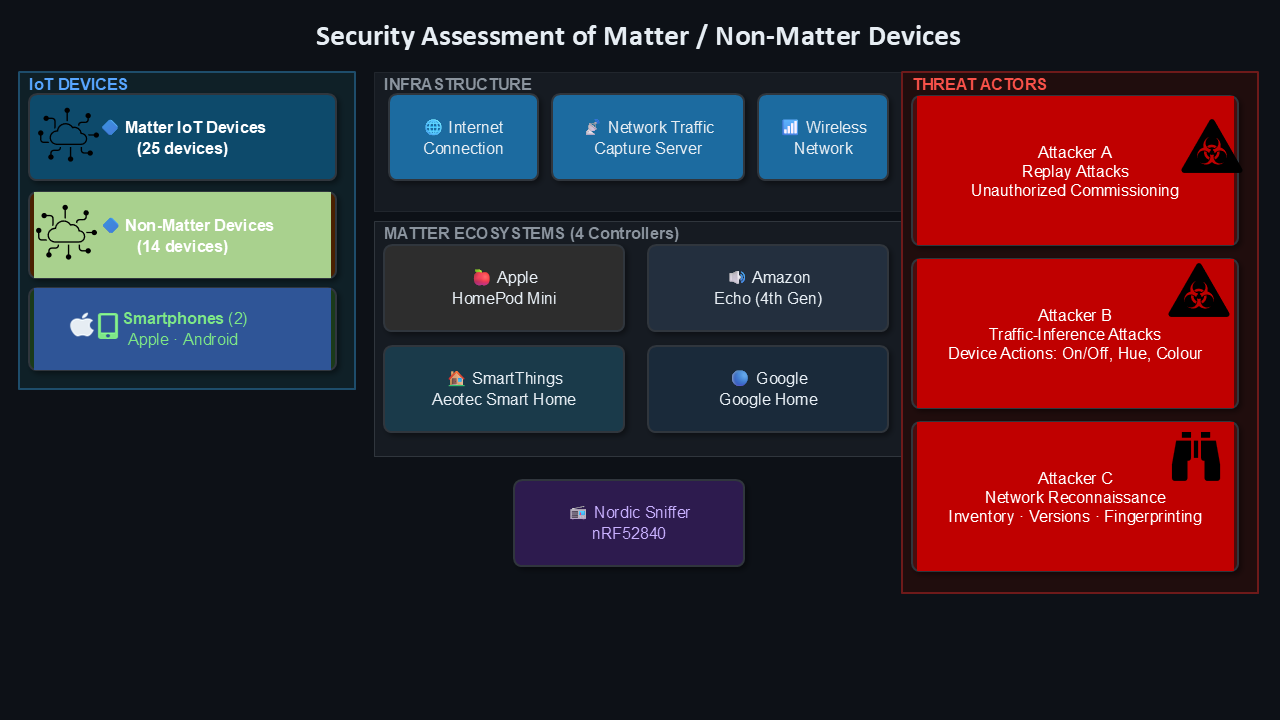Click the biohazard warning icon on Attacker B

point(1199,290)
